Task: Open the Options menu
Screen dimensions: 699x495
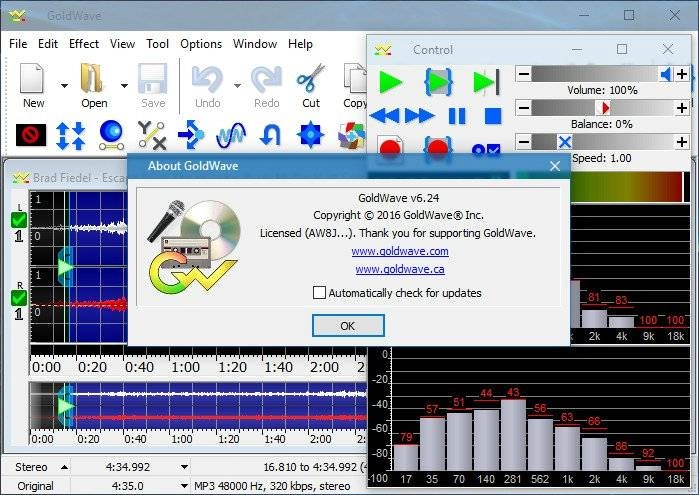Action: tap(201, 44)
